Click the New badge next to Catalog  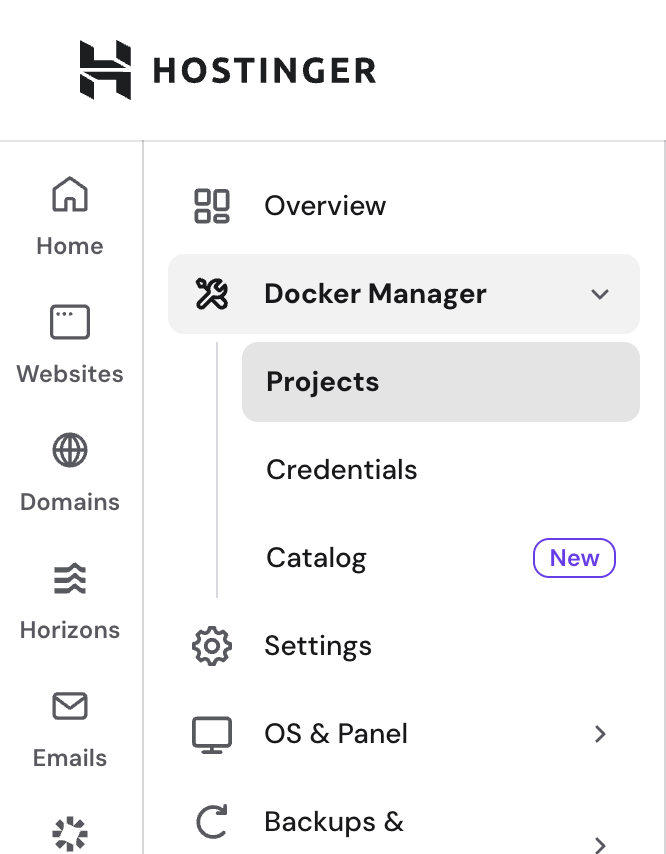[x=574, y=557]
